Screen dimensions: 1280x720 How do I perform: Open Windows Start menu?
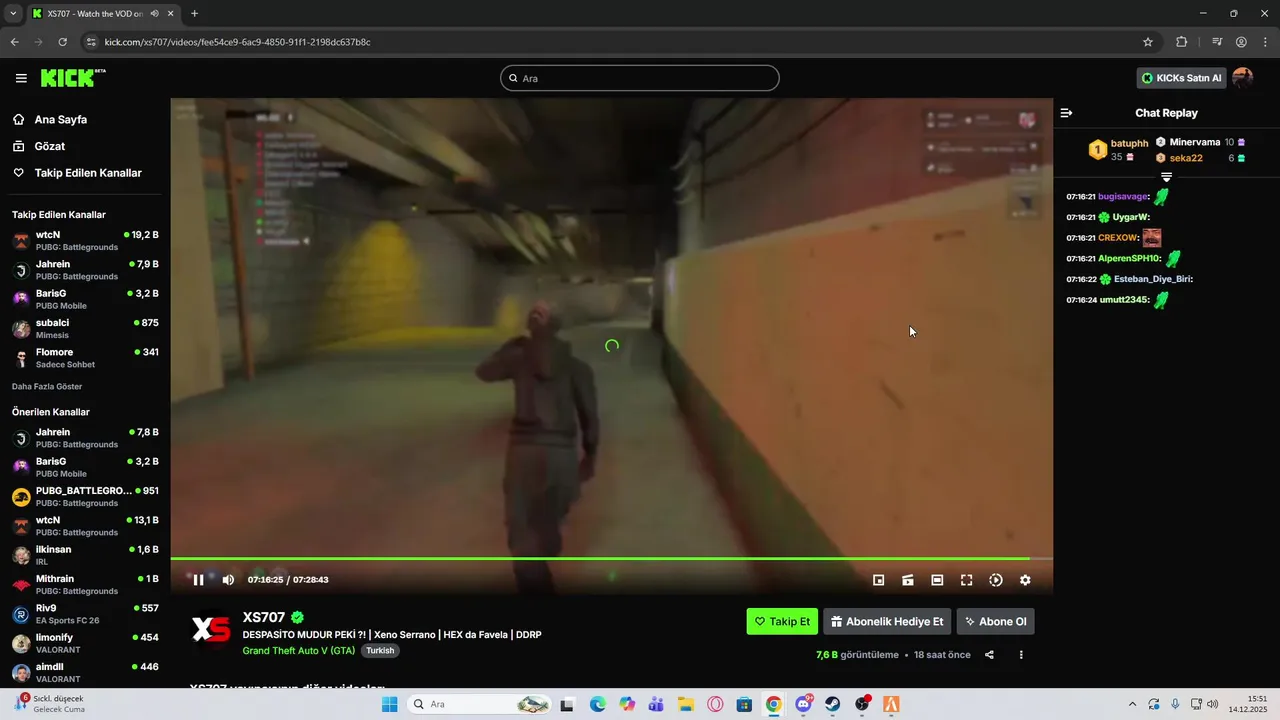(x=389, y=704)
